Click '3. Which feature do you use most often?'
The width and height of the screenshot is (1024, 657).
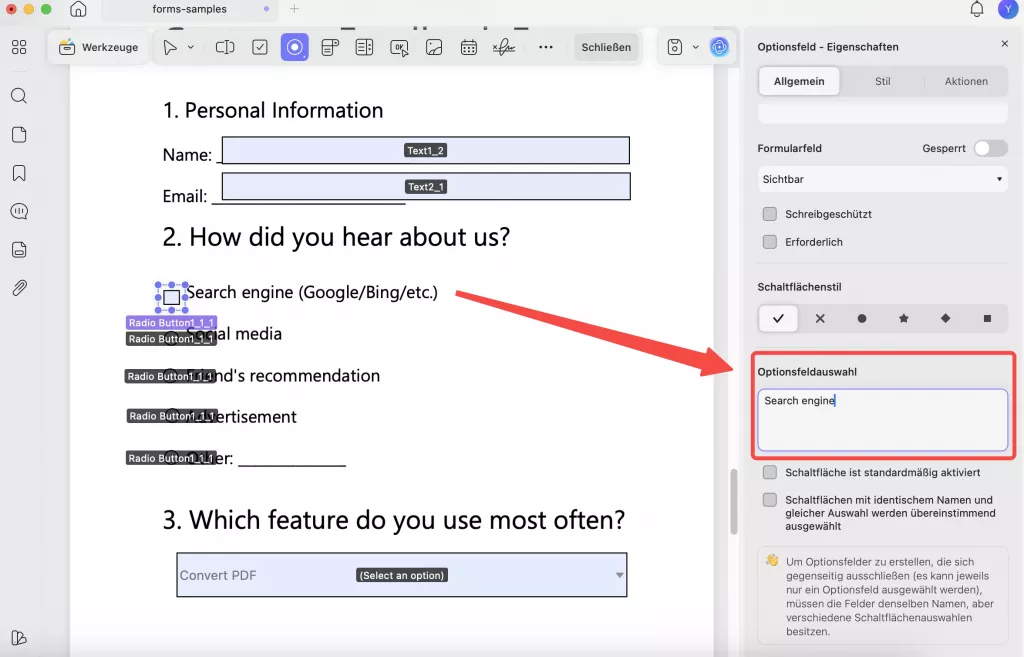point(394,521)
